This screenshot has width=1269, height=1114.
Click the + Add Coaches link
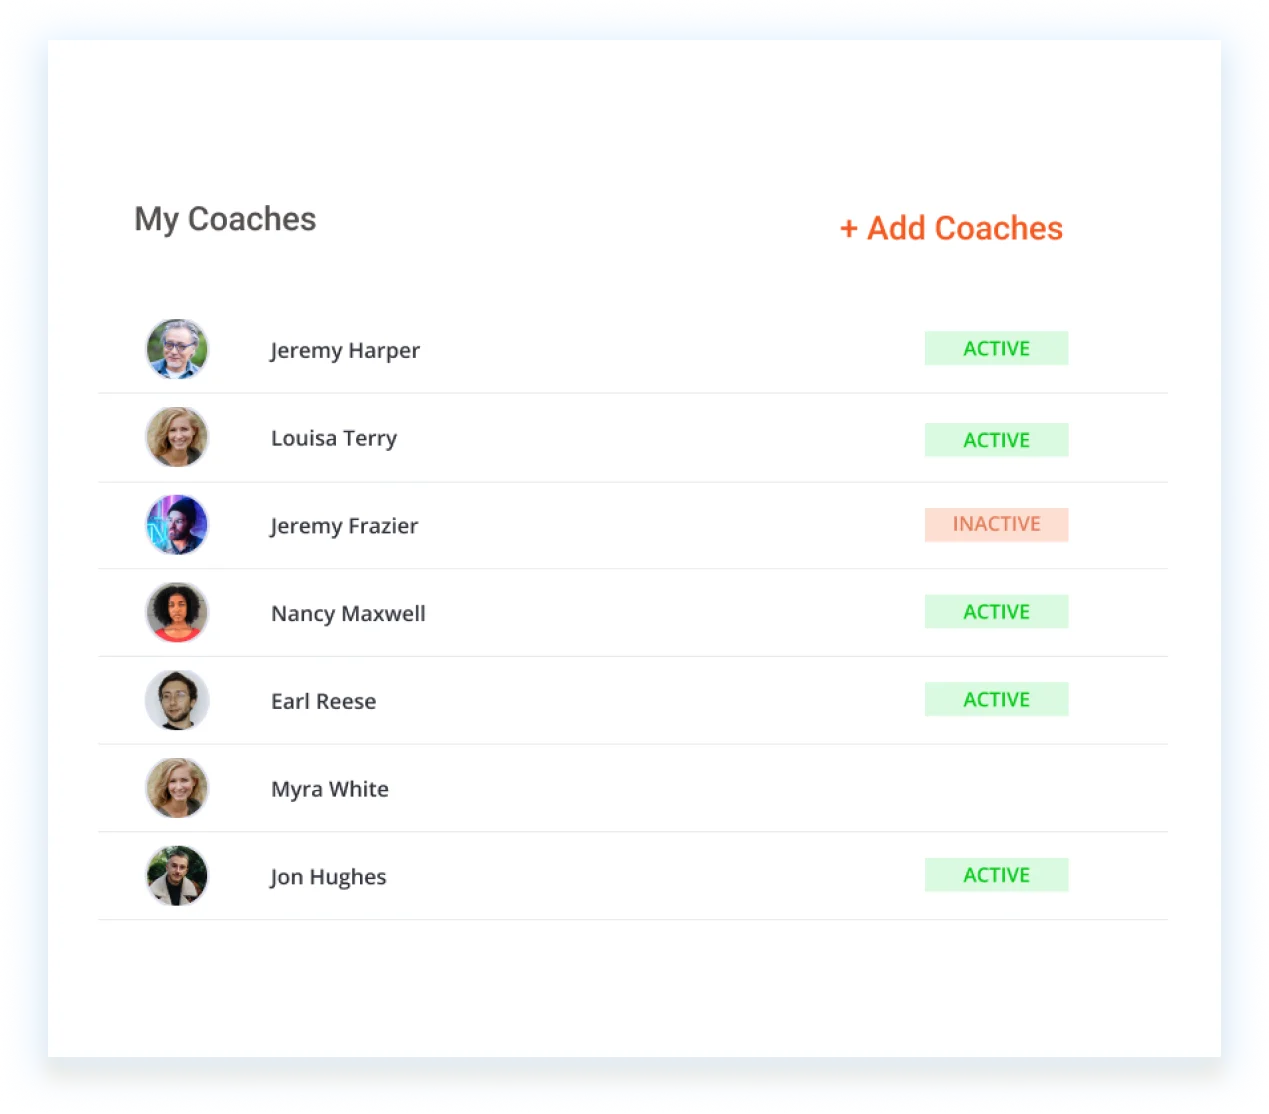click(x=951, y=228)
